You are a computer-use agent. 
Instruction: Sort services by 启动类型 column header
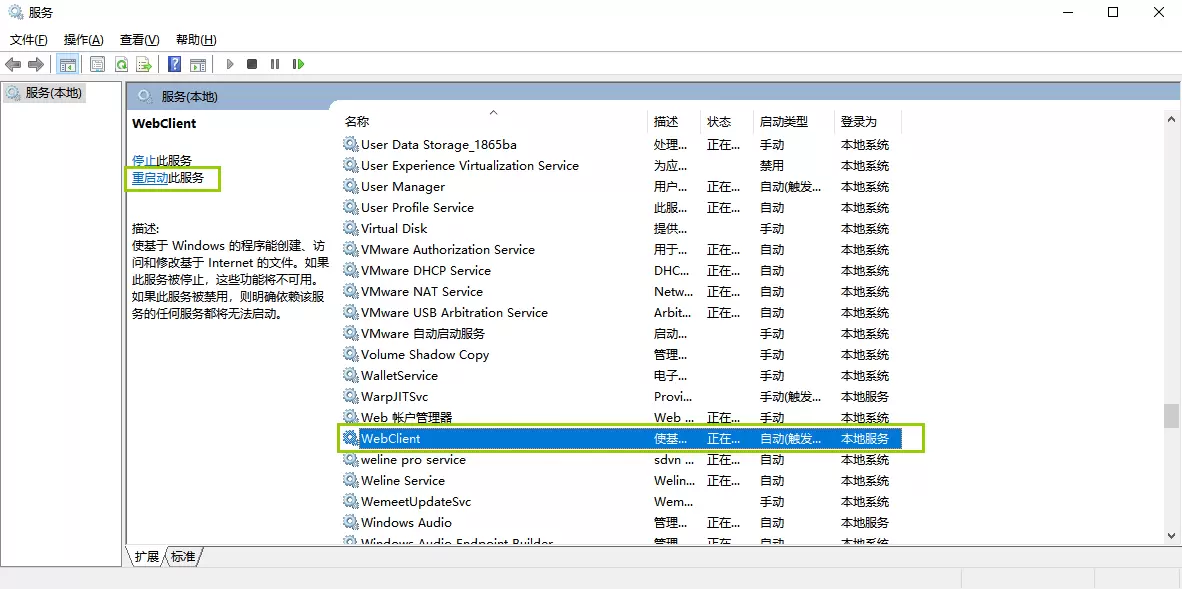pos(783,122)
